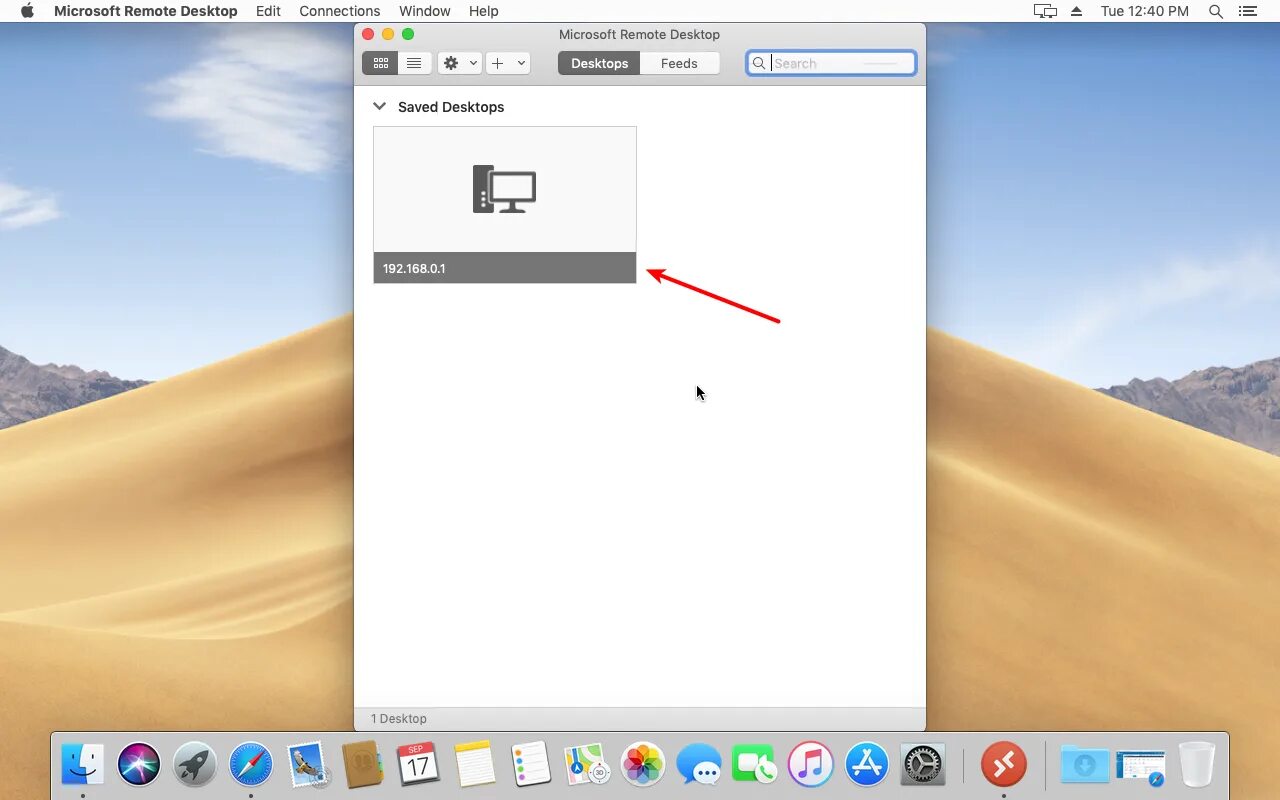Open FaceTime icon in Dock
The image size is (1280, 800).
(755, 765)
